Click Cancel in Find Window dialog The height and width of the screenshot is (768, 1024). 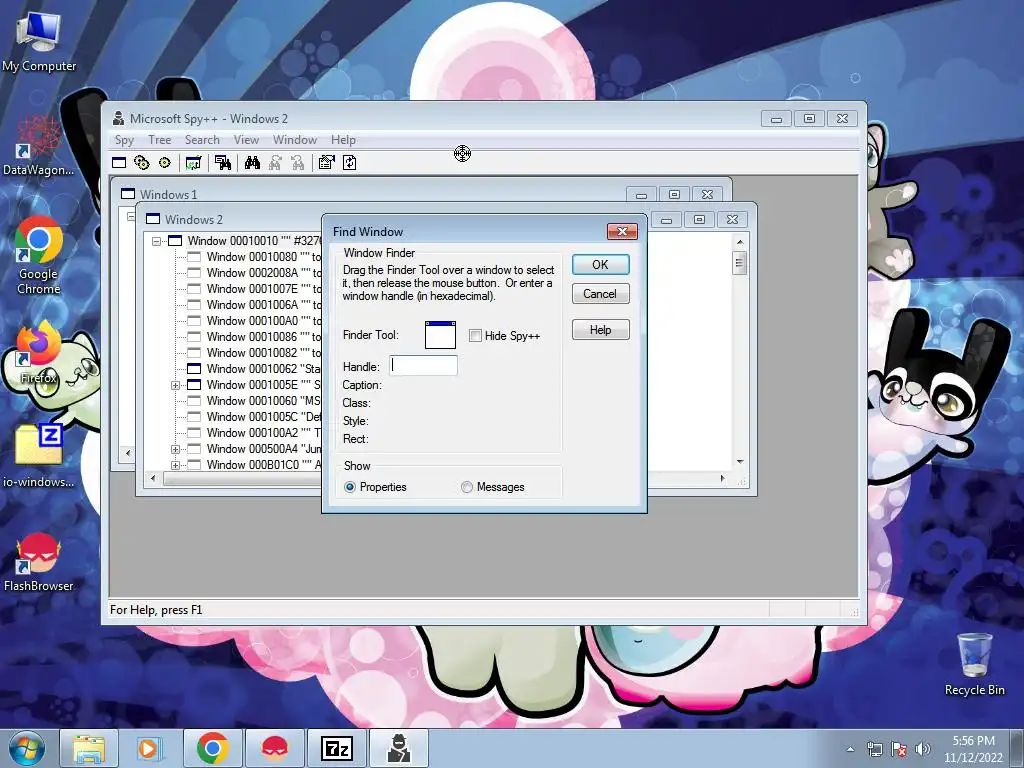[x=600, y=294]
